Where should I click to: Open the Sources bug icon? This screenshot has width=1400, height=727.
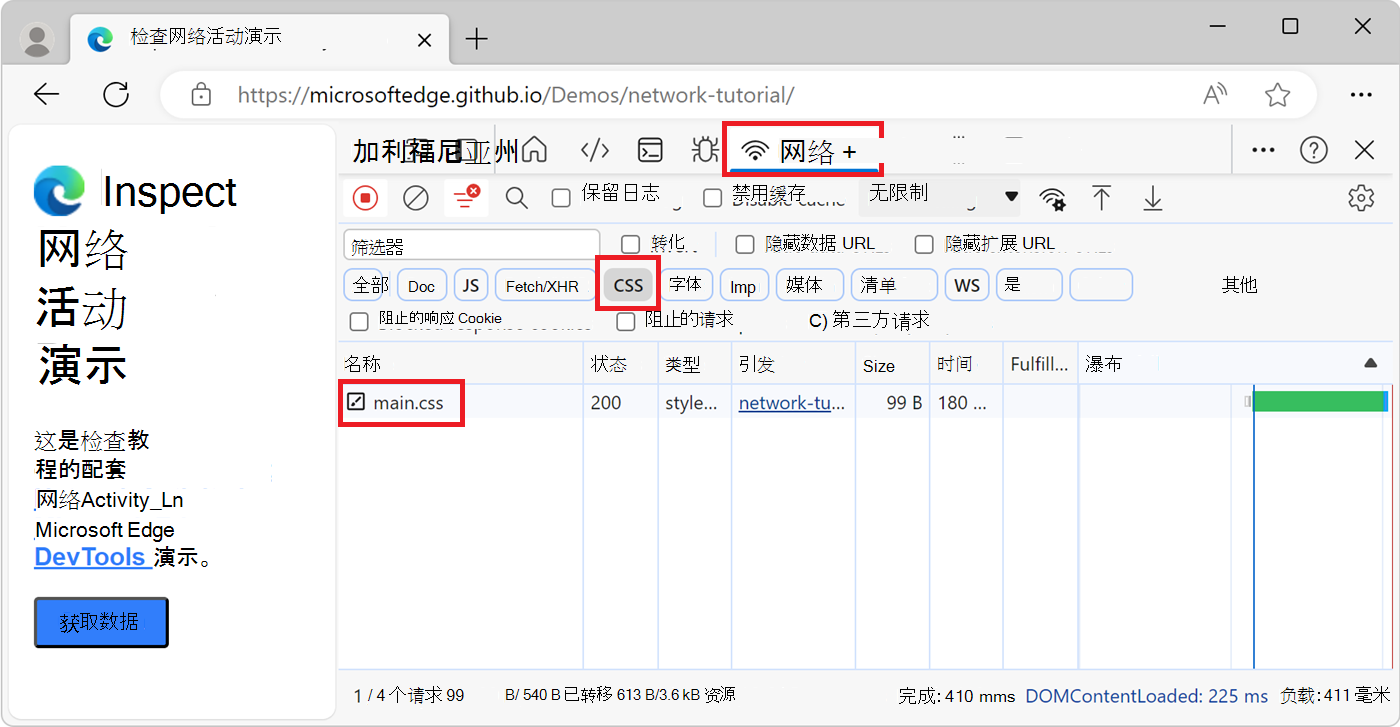click(x=706, y=150)
